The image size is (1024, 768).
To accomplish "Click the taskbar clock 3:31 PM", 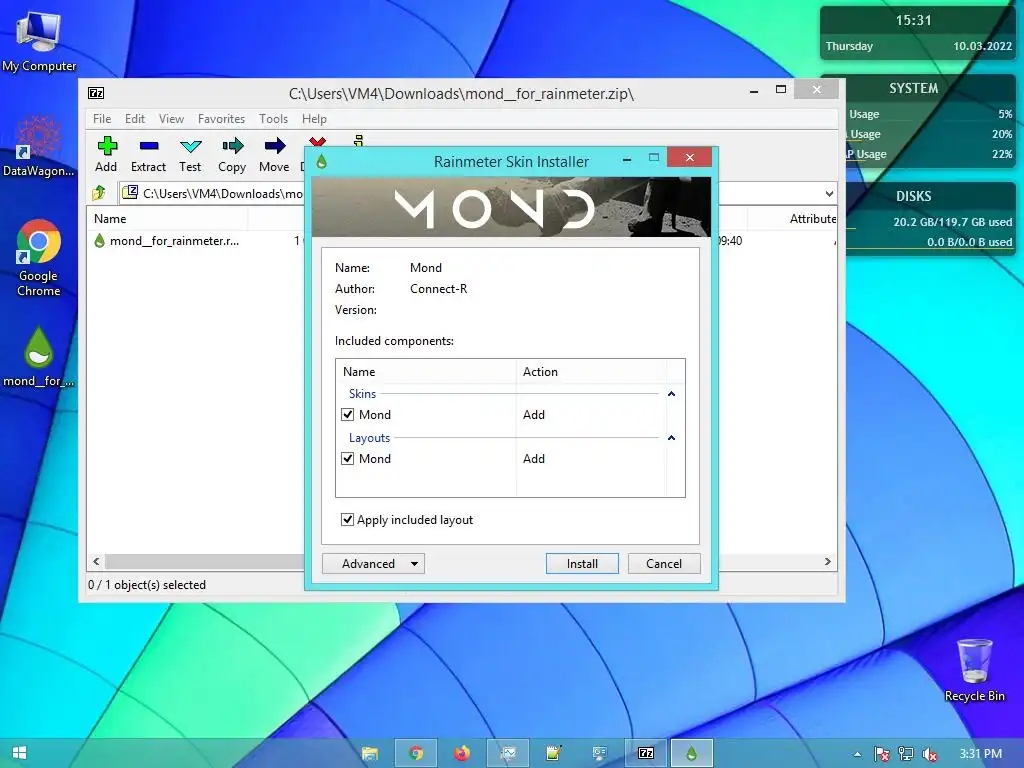I will 980,754.
